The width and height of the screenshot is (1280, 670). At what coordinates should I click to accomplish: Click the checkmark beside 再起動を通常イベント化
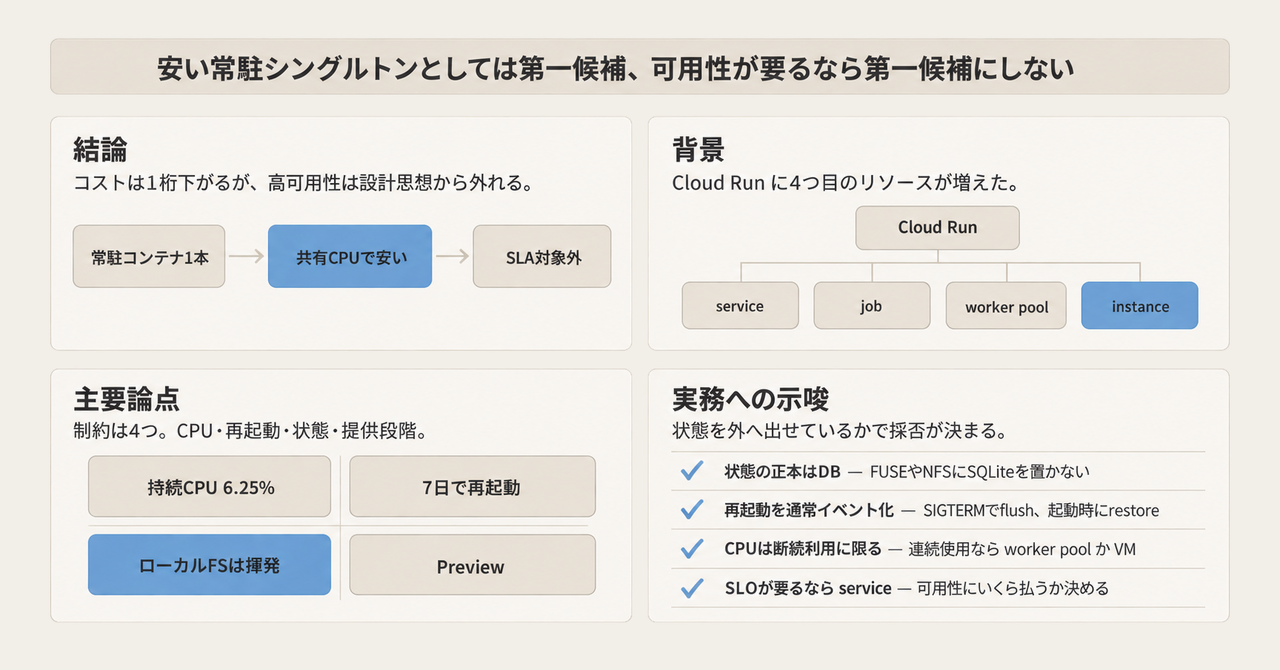pos(690,510)
